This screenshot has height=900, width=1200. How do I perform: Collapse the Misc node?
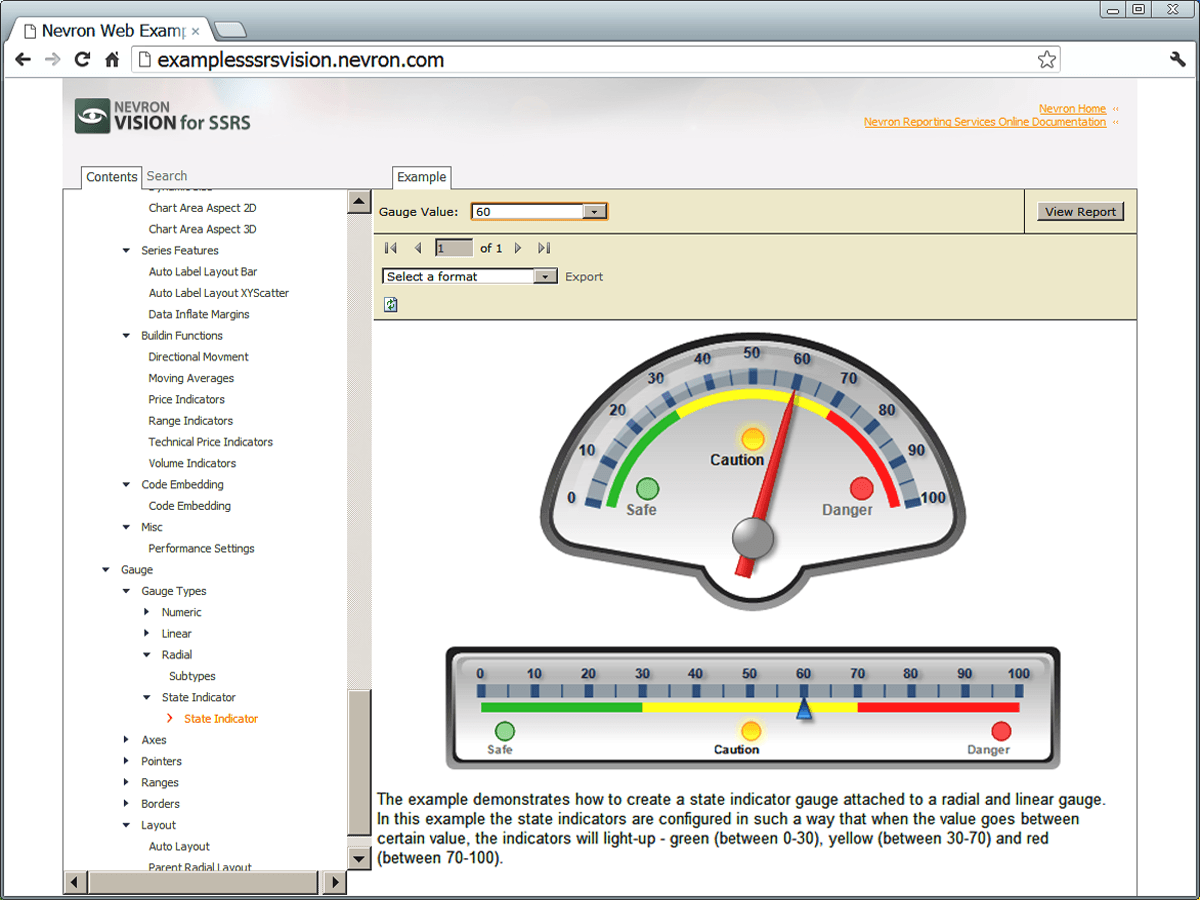tap(126, 527)
